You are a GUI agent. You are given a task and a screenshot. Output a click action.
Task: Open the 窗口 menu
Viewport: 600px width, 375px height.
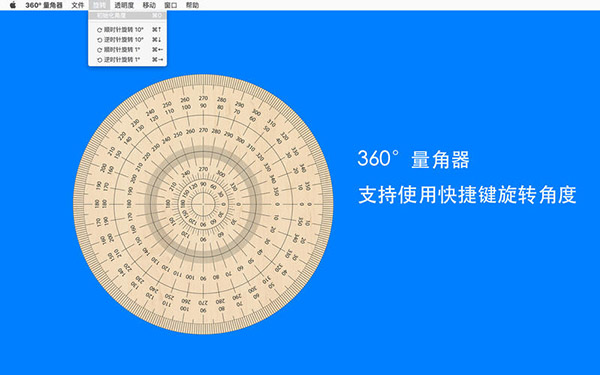click(x=171, y=5)
